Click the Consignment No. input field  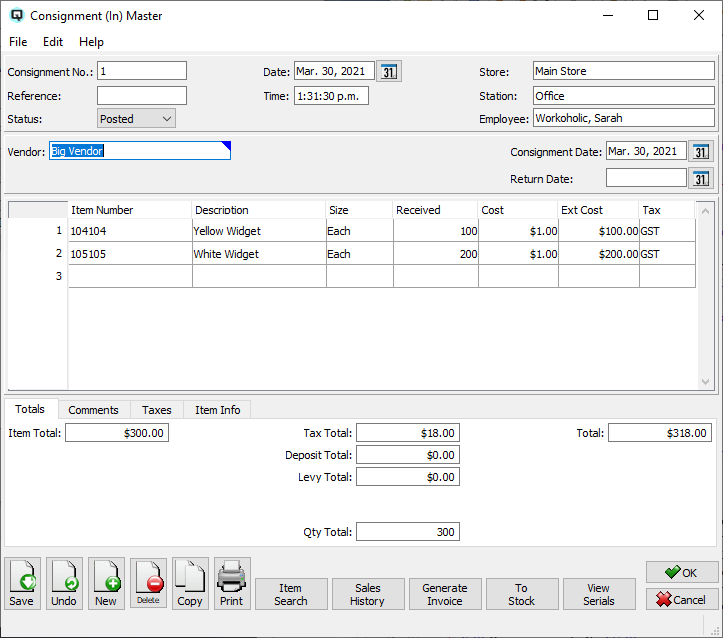coord(142,71)
